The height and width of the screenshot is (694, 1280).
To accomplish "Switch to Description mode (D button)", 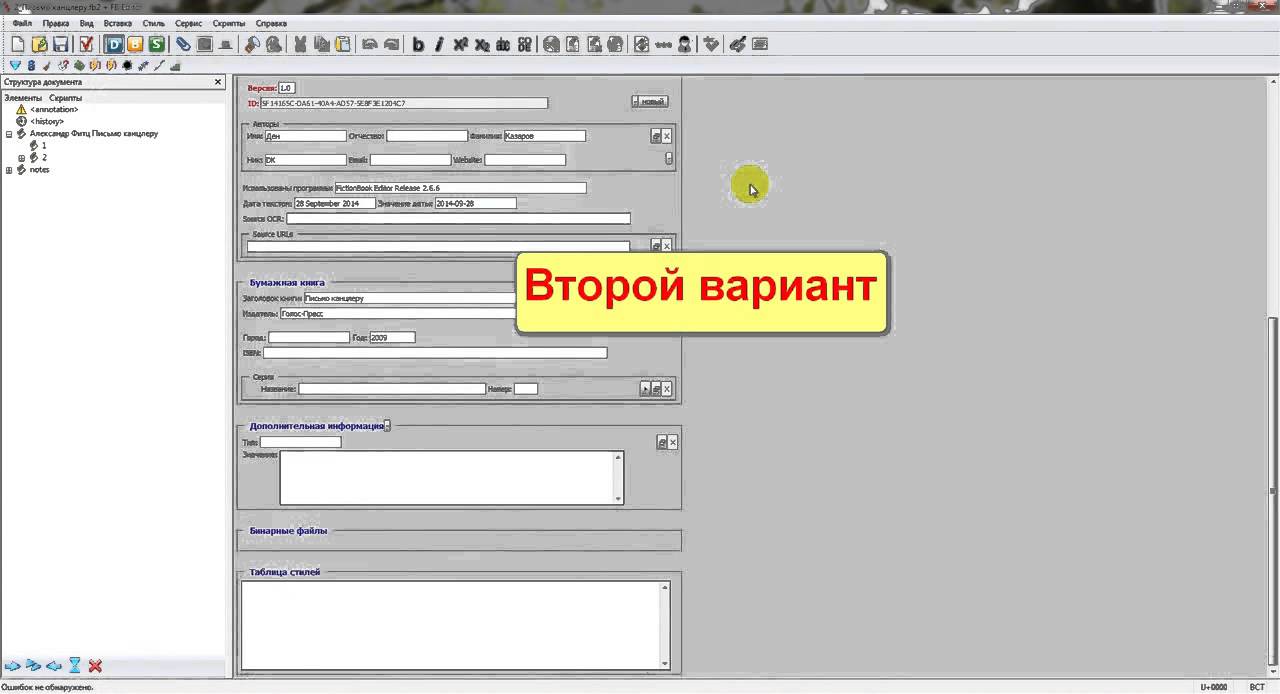I will tap(113, 44).
